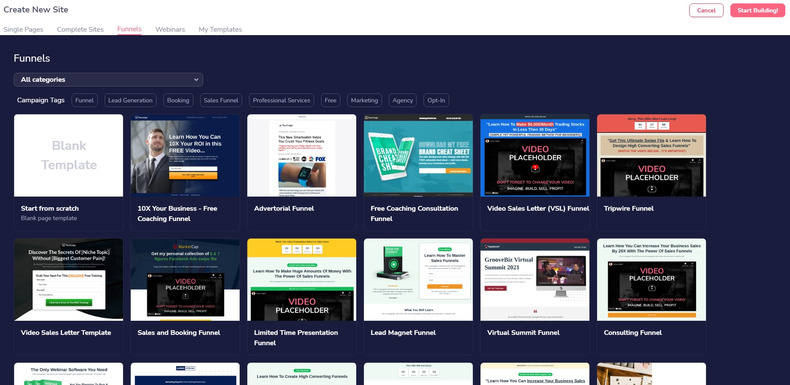Click the 'Video Sales Letter Template' title
Viewport: 790px width, 385px height.
[66, 333]
